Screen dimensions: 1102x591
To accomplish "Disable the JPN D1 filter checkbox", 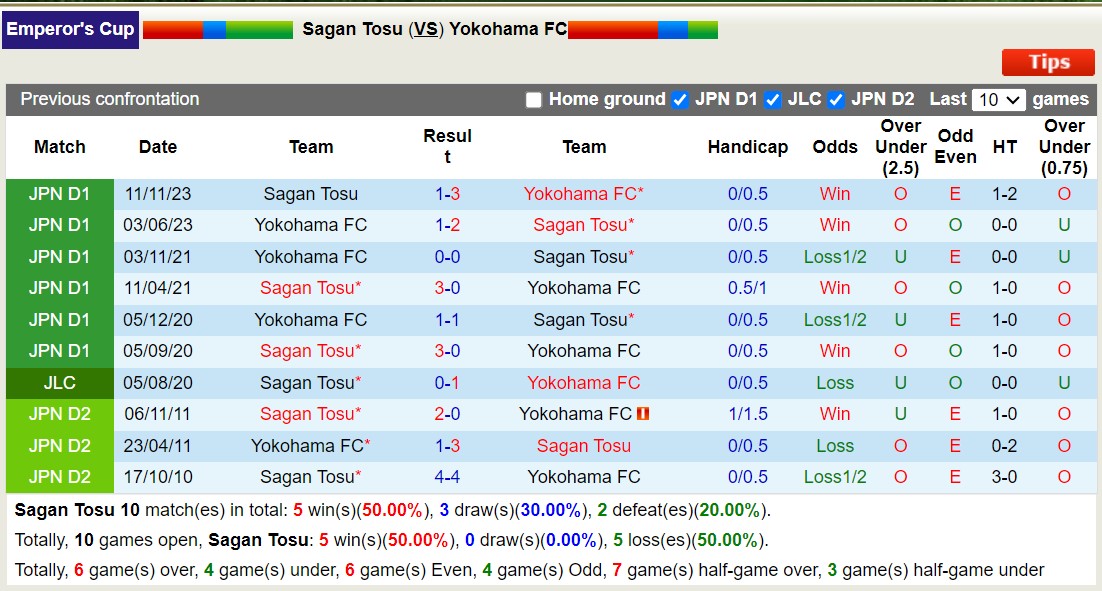I will pyautogui.click(x=680, y=99).
